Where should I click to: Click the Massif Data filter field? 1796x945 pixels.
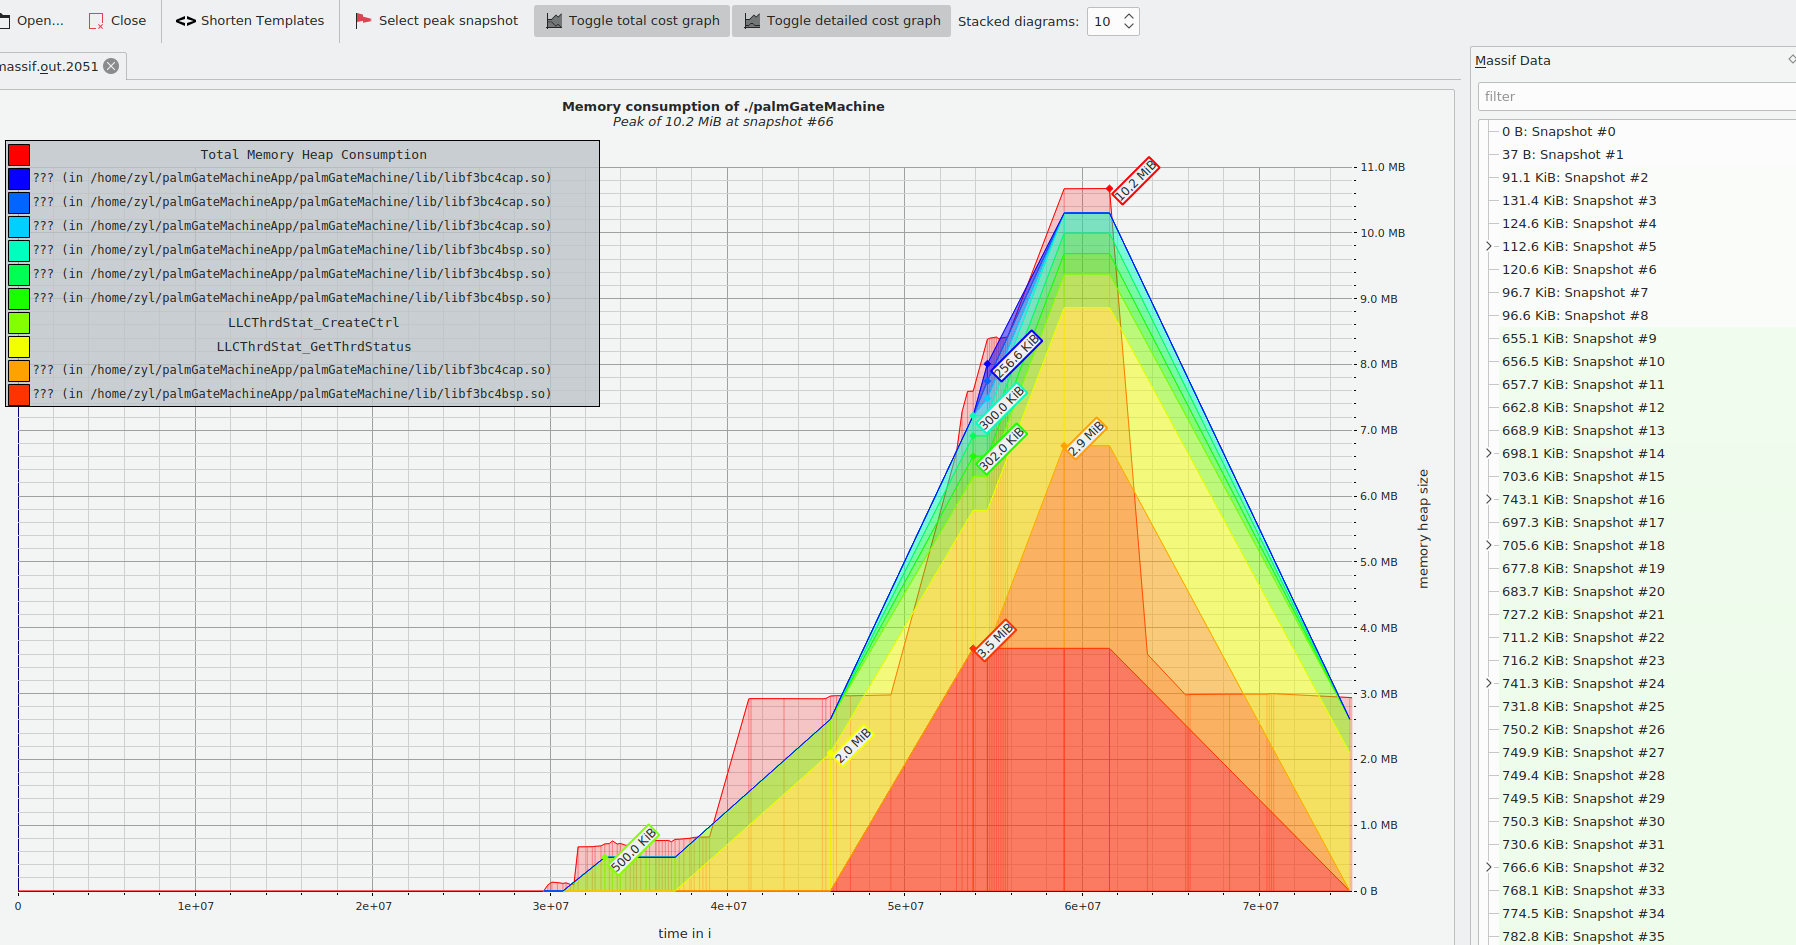[x=1636, y=96]
